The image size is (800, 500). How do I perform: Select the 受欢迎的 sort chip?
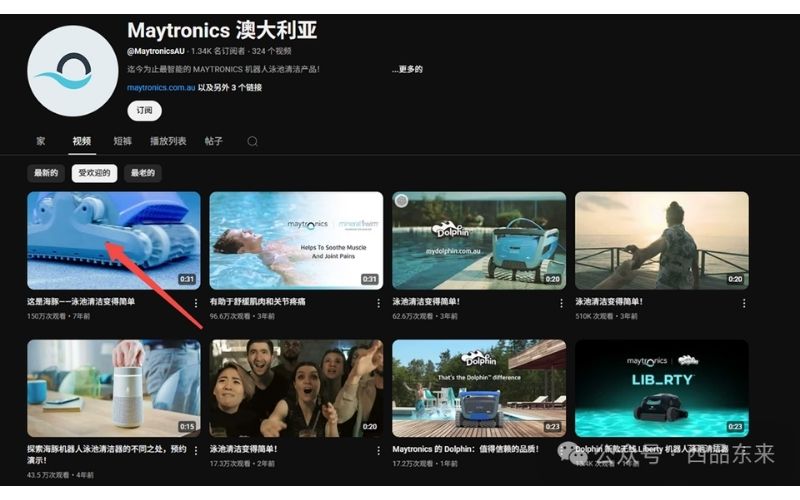[x=94, y=173]
